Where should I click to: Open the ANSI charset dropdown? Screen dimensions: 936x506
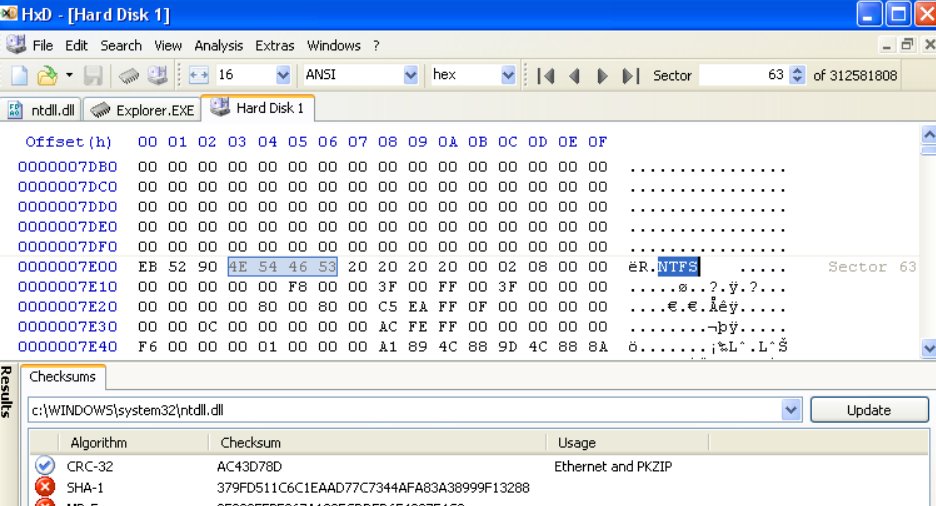(410, 76)
